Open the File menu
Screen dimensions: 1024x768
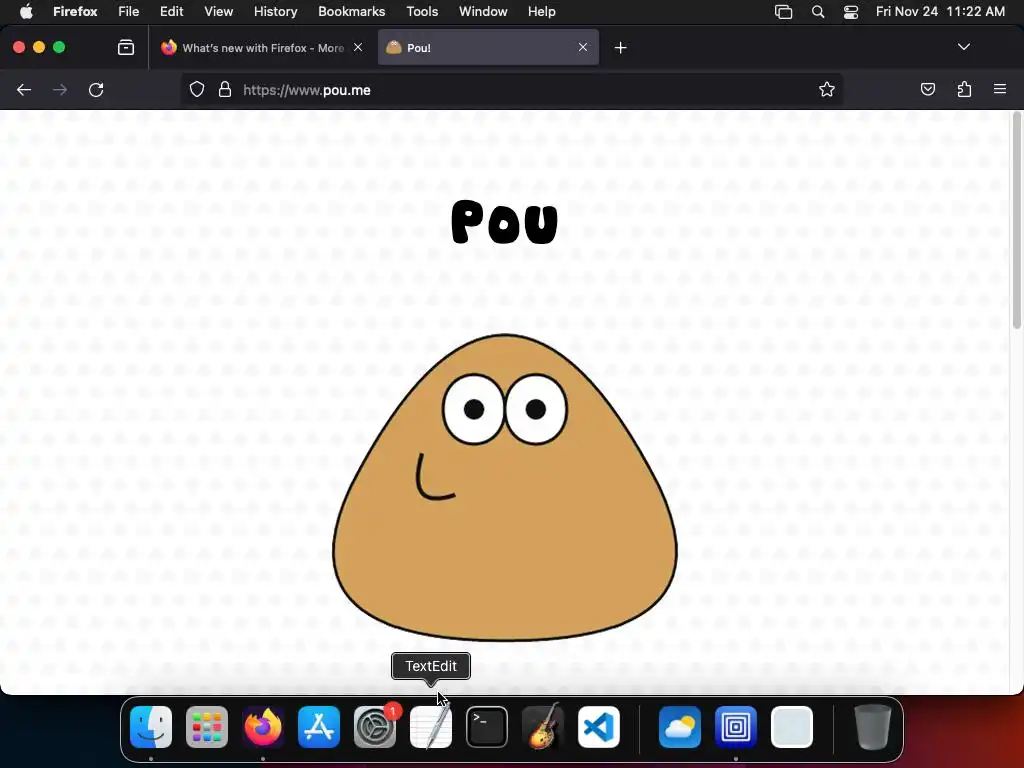tap(129, 11)
